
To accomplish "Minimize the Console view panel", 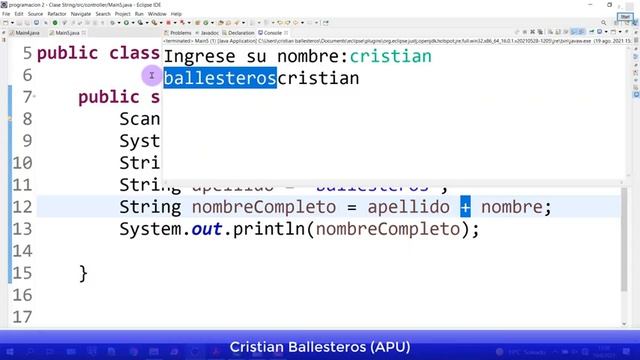I will (627, 32).
